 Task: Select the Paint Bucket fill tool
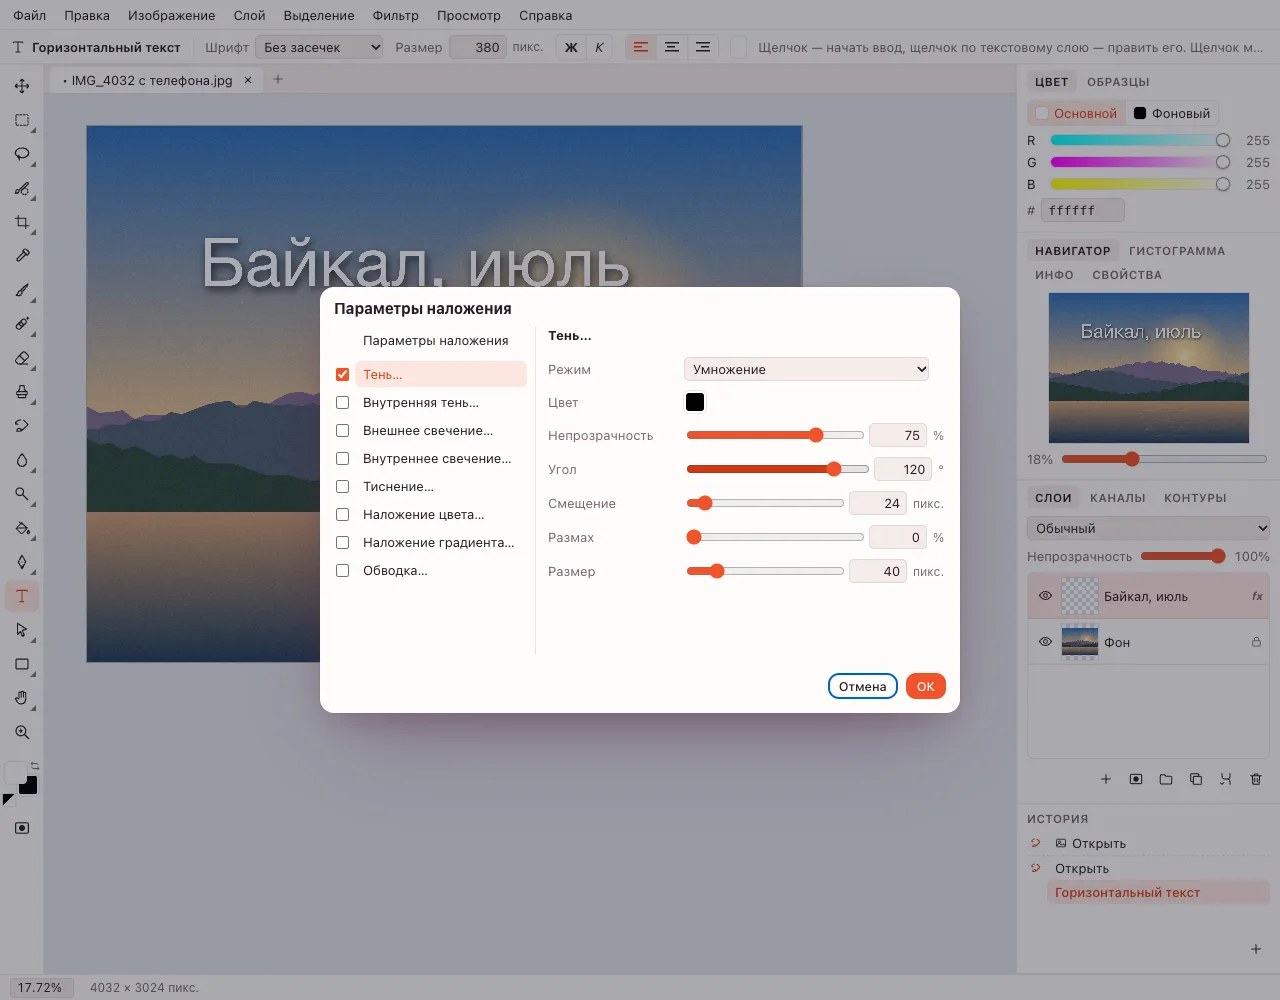click(x=22, y=528)
